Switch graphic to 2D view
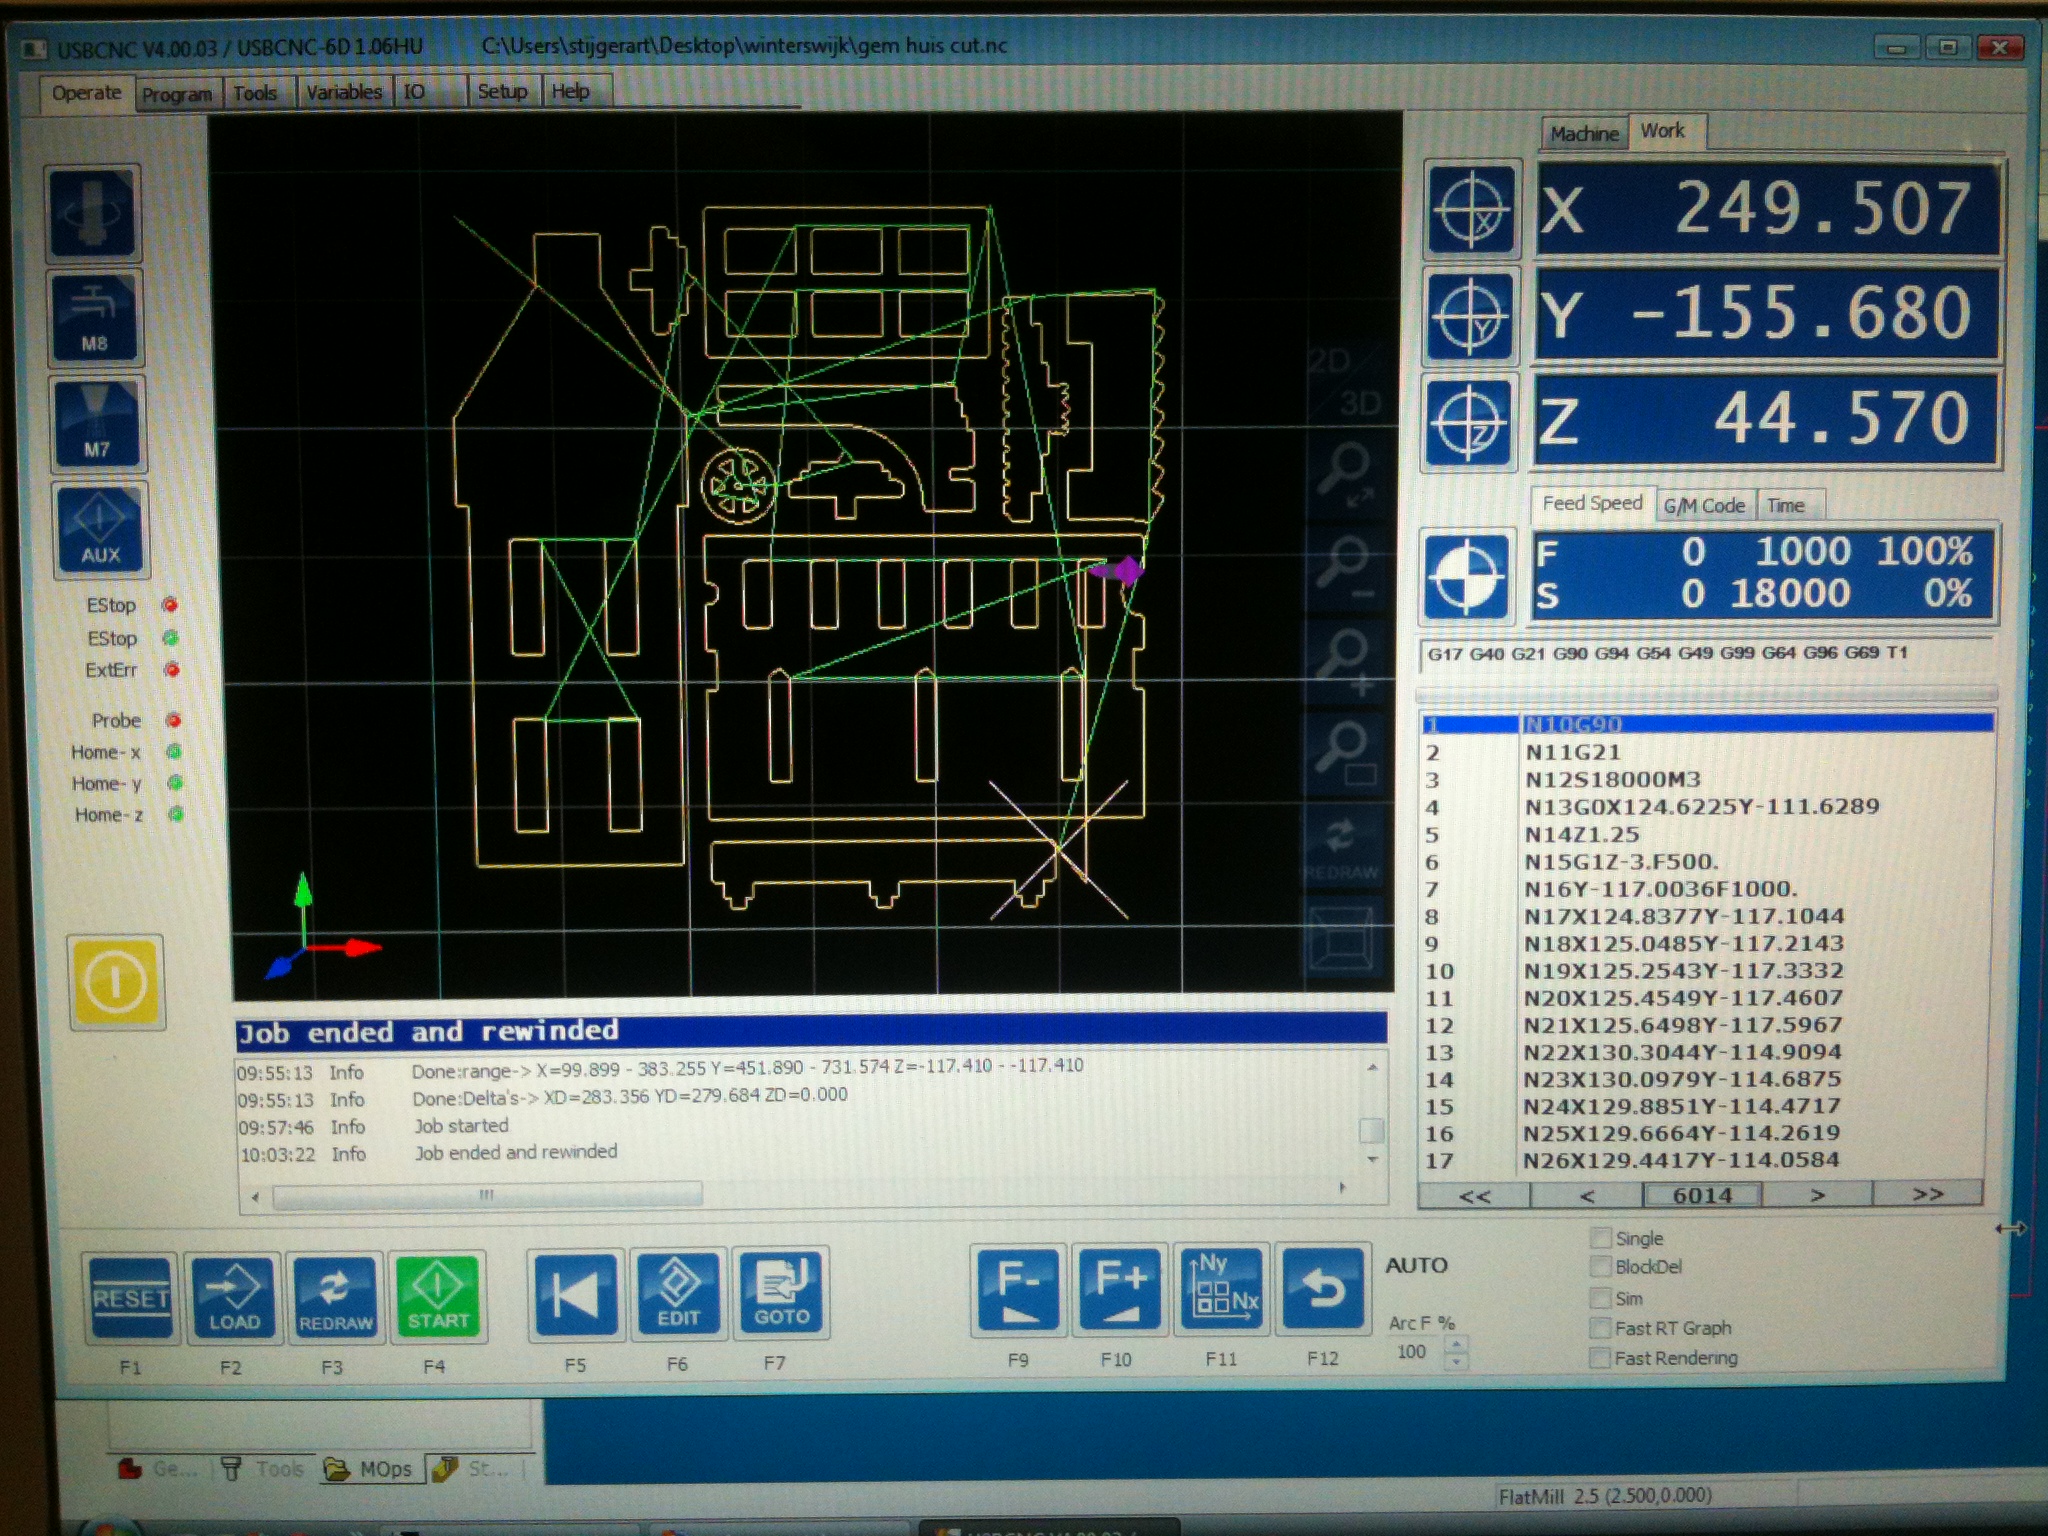Viewport: 2048px width, 1536px height. coord(1329,360)
